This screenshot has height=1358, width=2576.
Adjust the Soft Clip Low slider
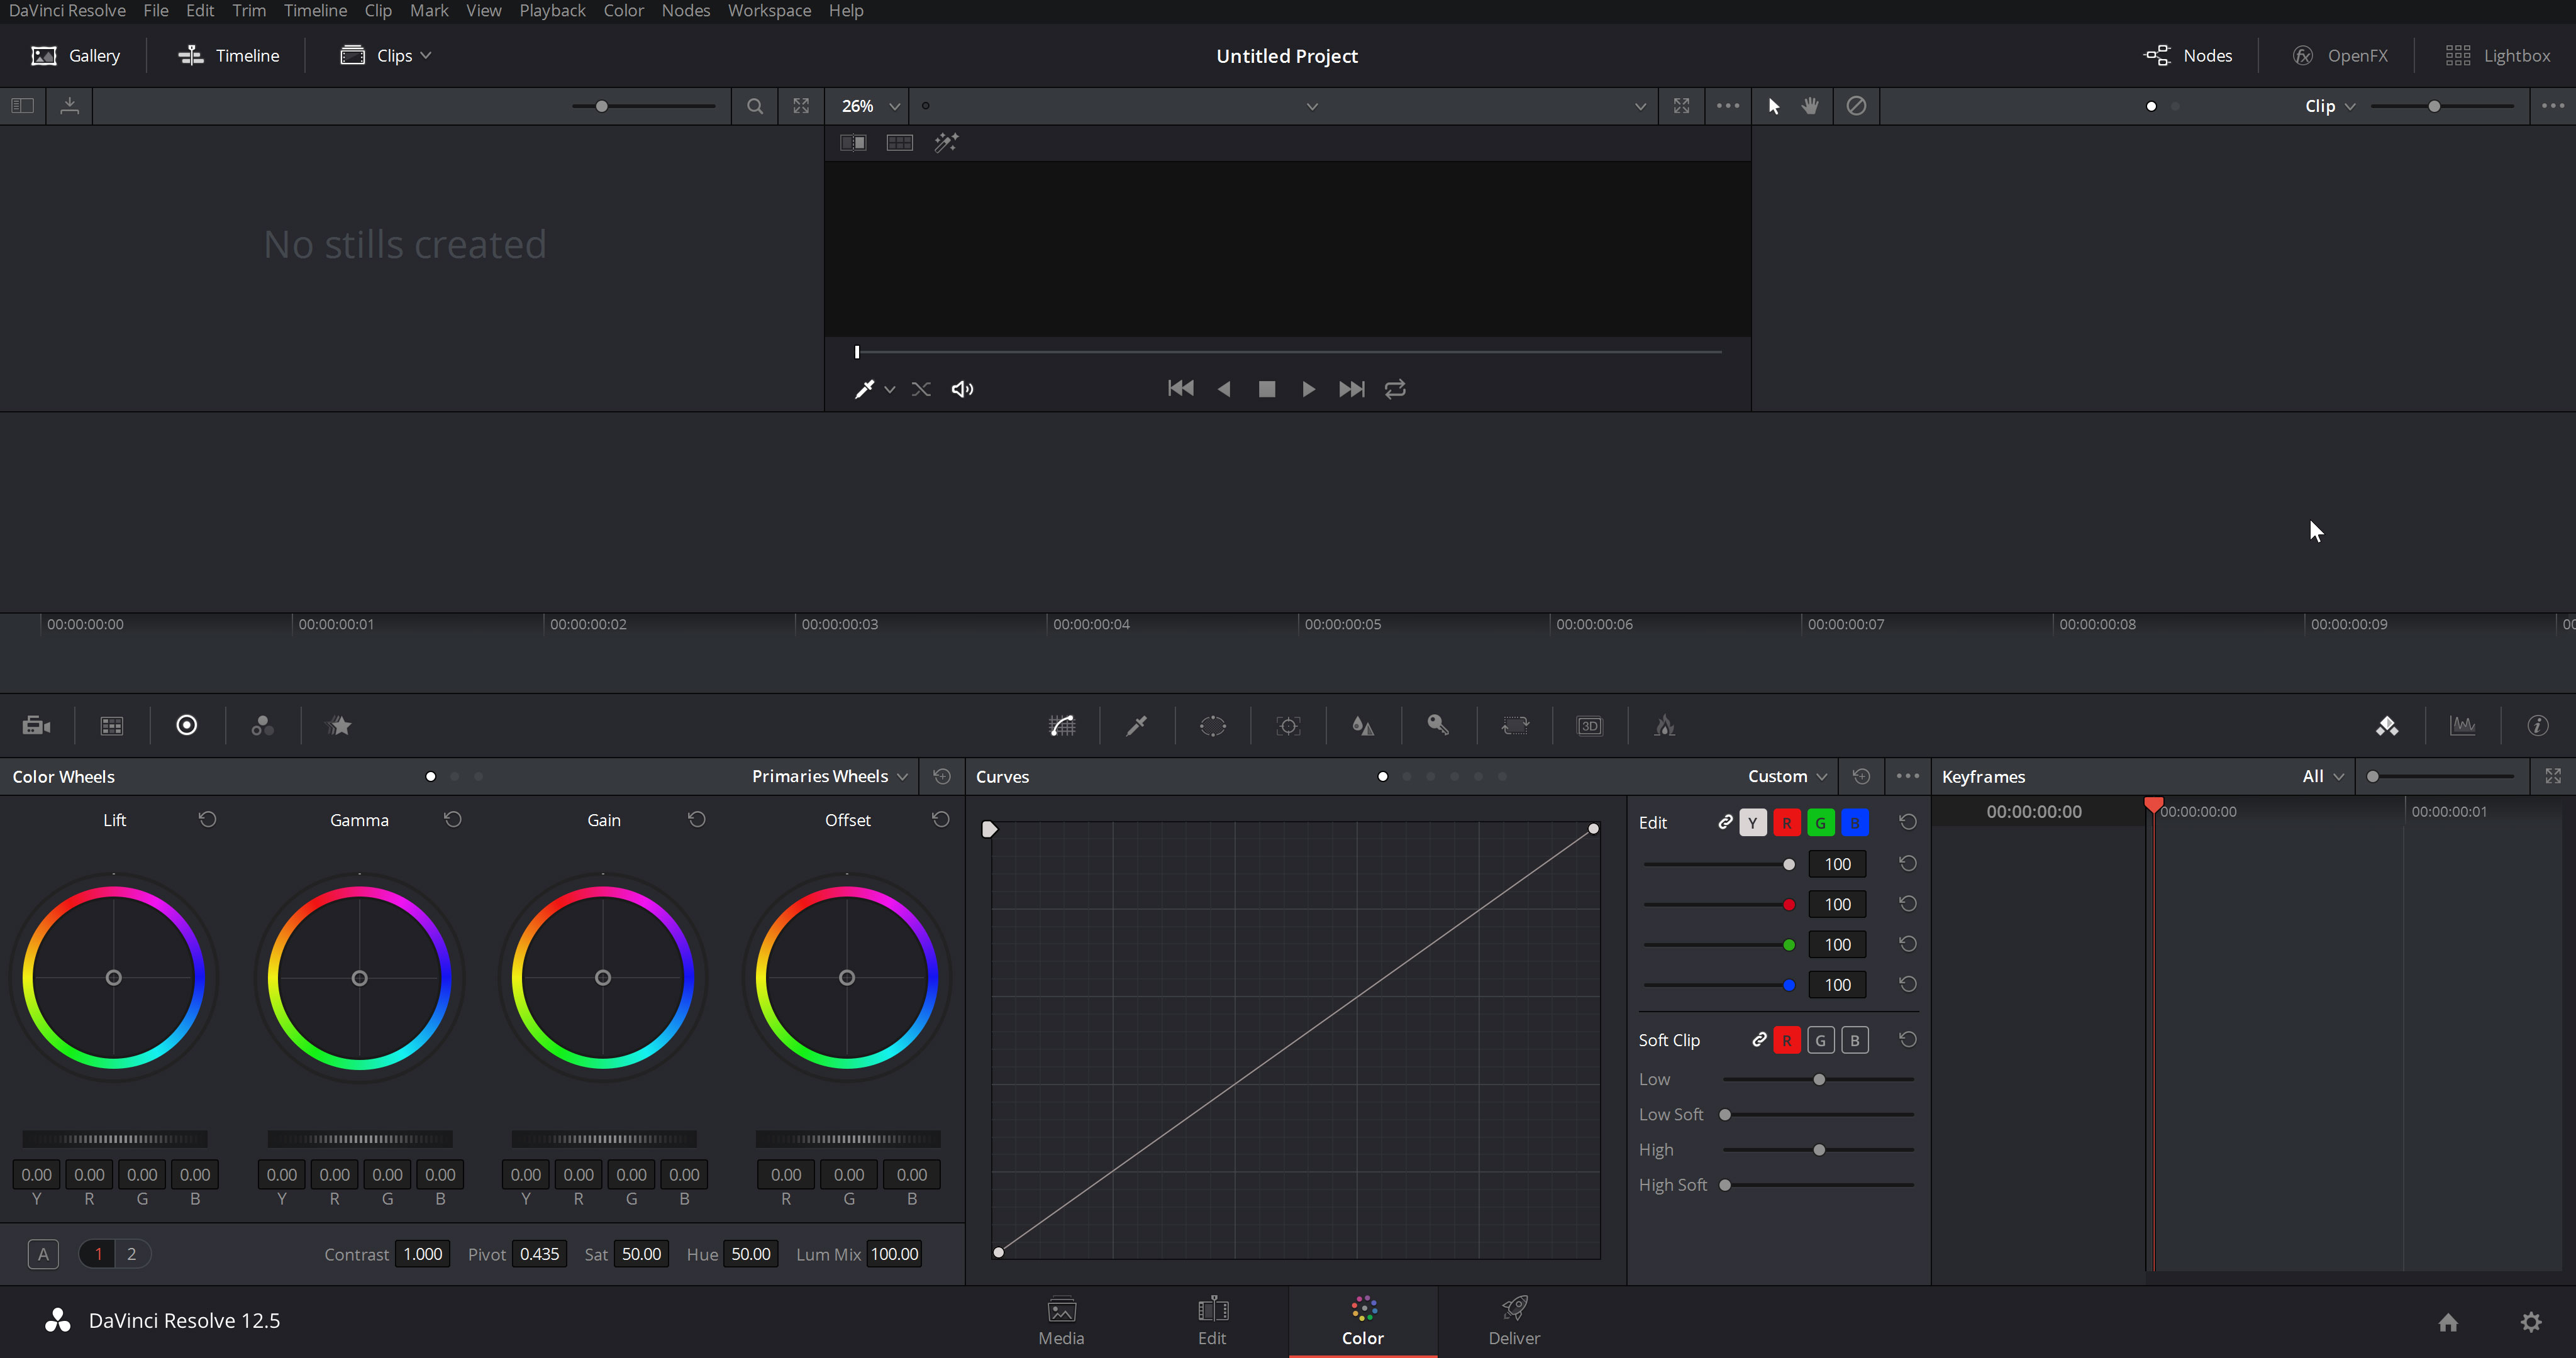1818,1080
